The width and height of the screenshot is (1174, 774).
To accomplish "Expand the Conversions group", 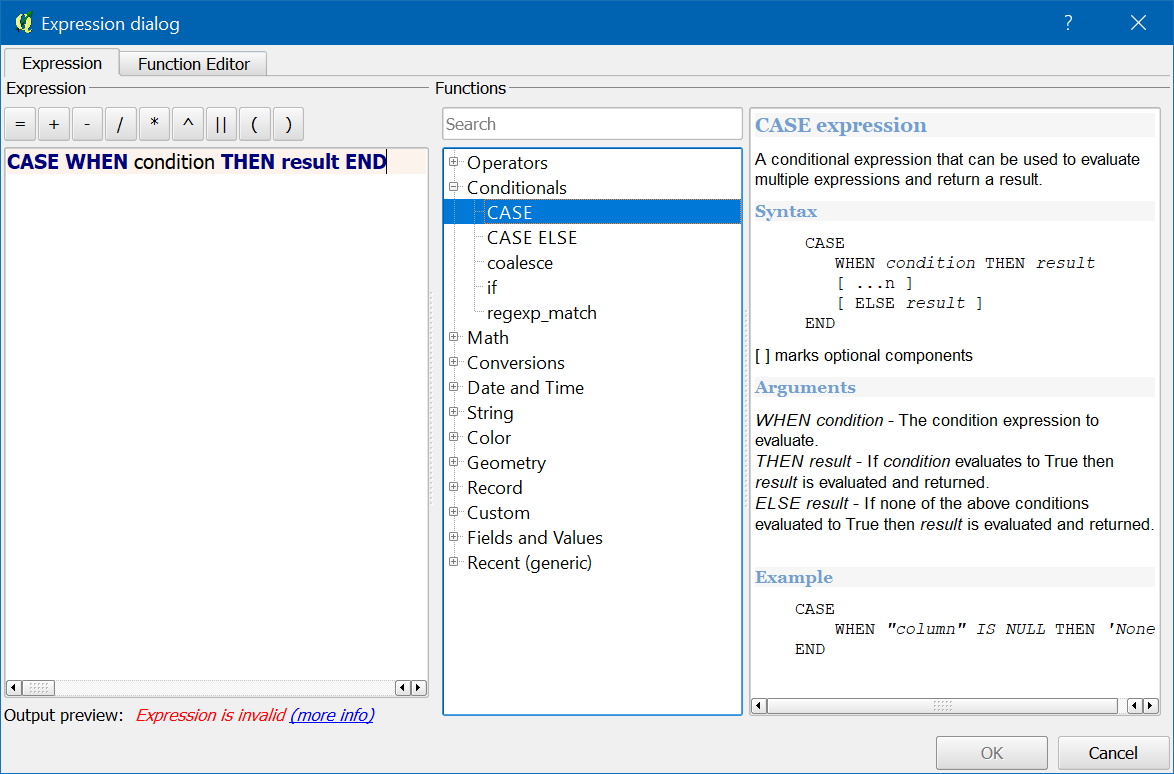I will [454, 362].
